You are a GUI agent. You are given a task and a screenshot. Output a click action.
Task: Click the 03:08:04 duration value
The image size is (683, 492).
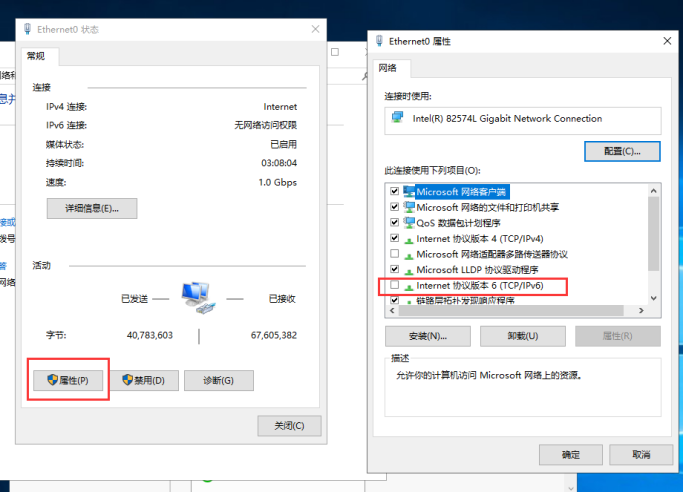(279, 163)
